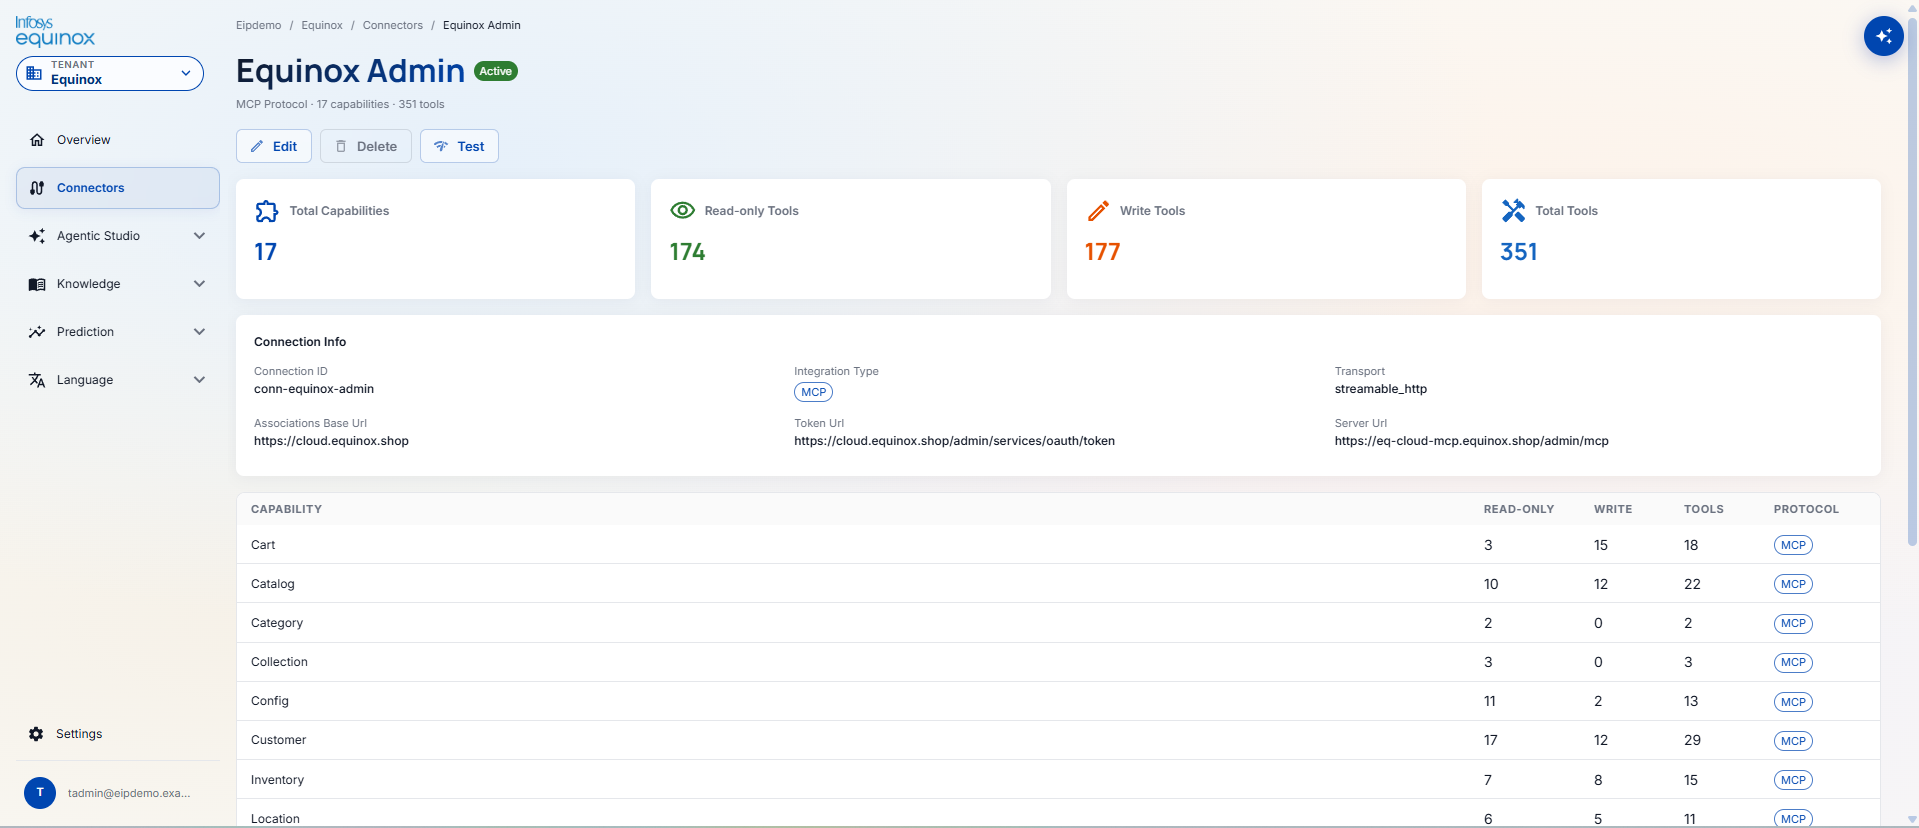The image size is (1919, 828).
Task: Click the Read-only Tools eye icon
Action: tap(682, 210)
